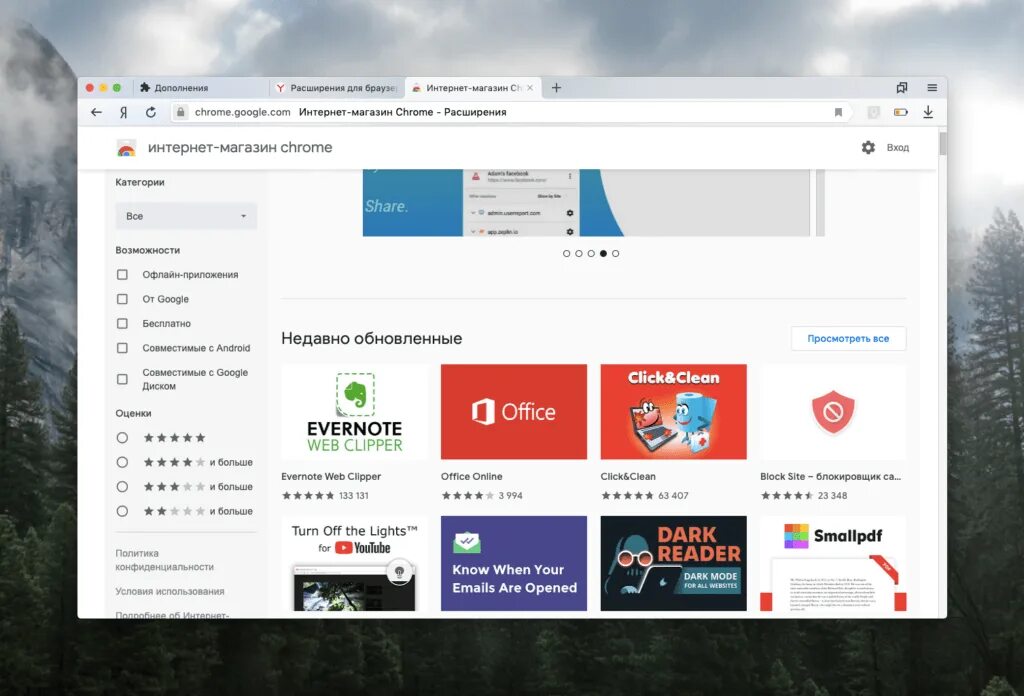Click the lock icon in the address bar
Screen dimensions: 1024x696
pos(181,112)
